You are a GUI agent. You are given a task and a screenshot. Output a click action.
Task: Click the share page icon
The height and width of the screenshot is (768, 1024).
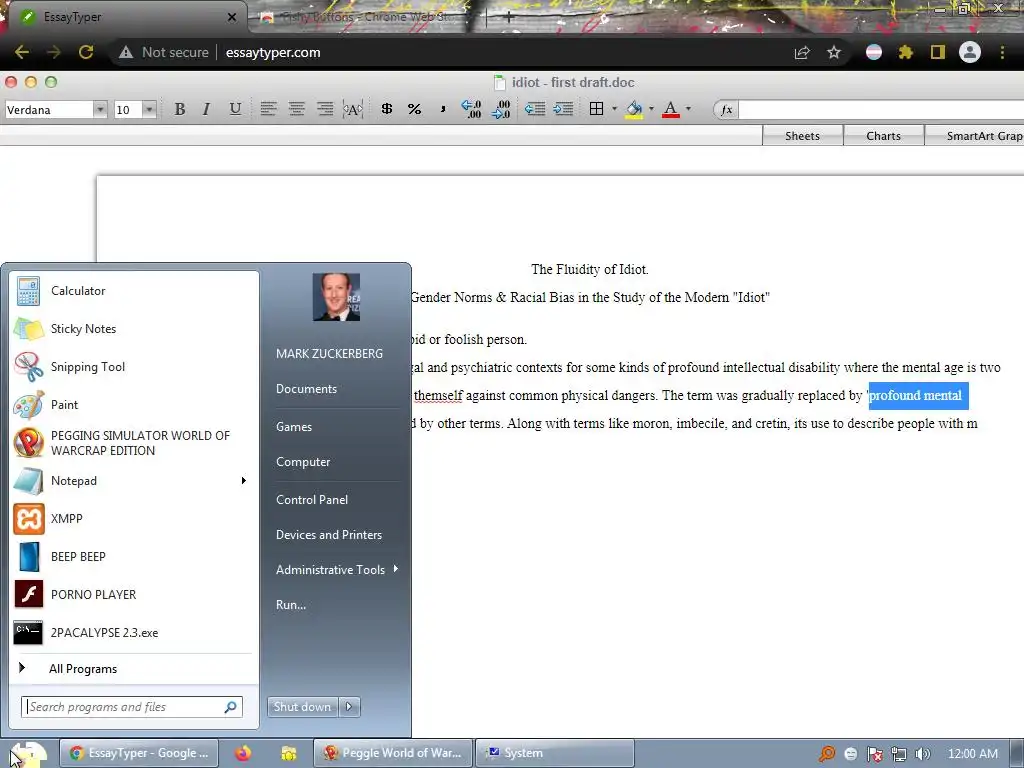tap(802, 52)
